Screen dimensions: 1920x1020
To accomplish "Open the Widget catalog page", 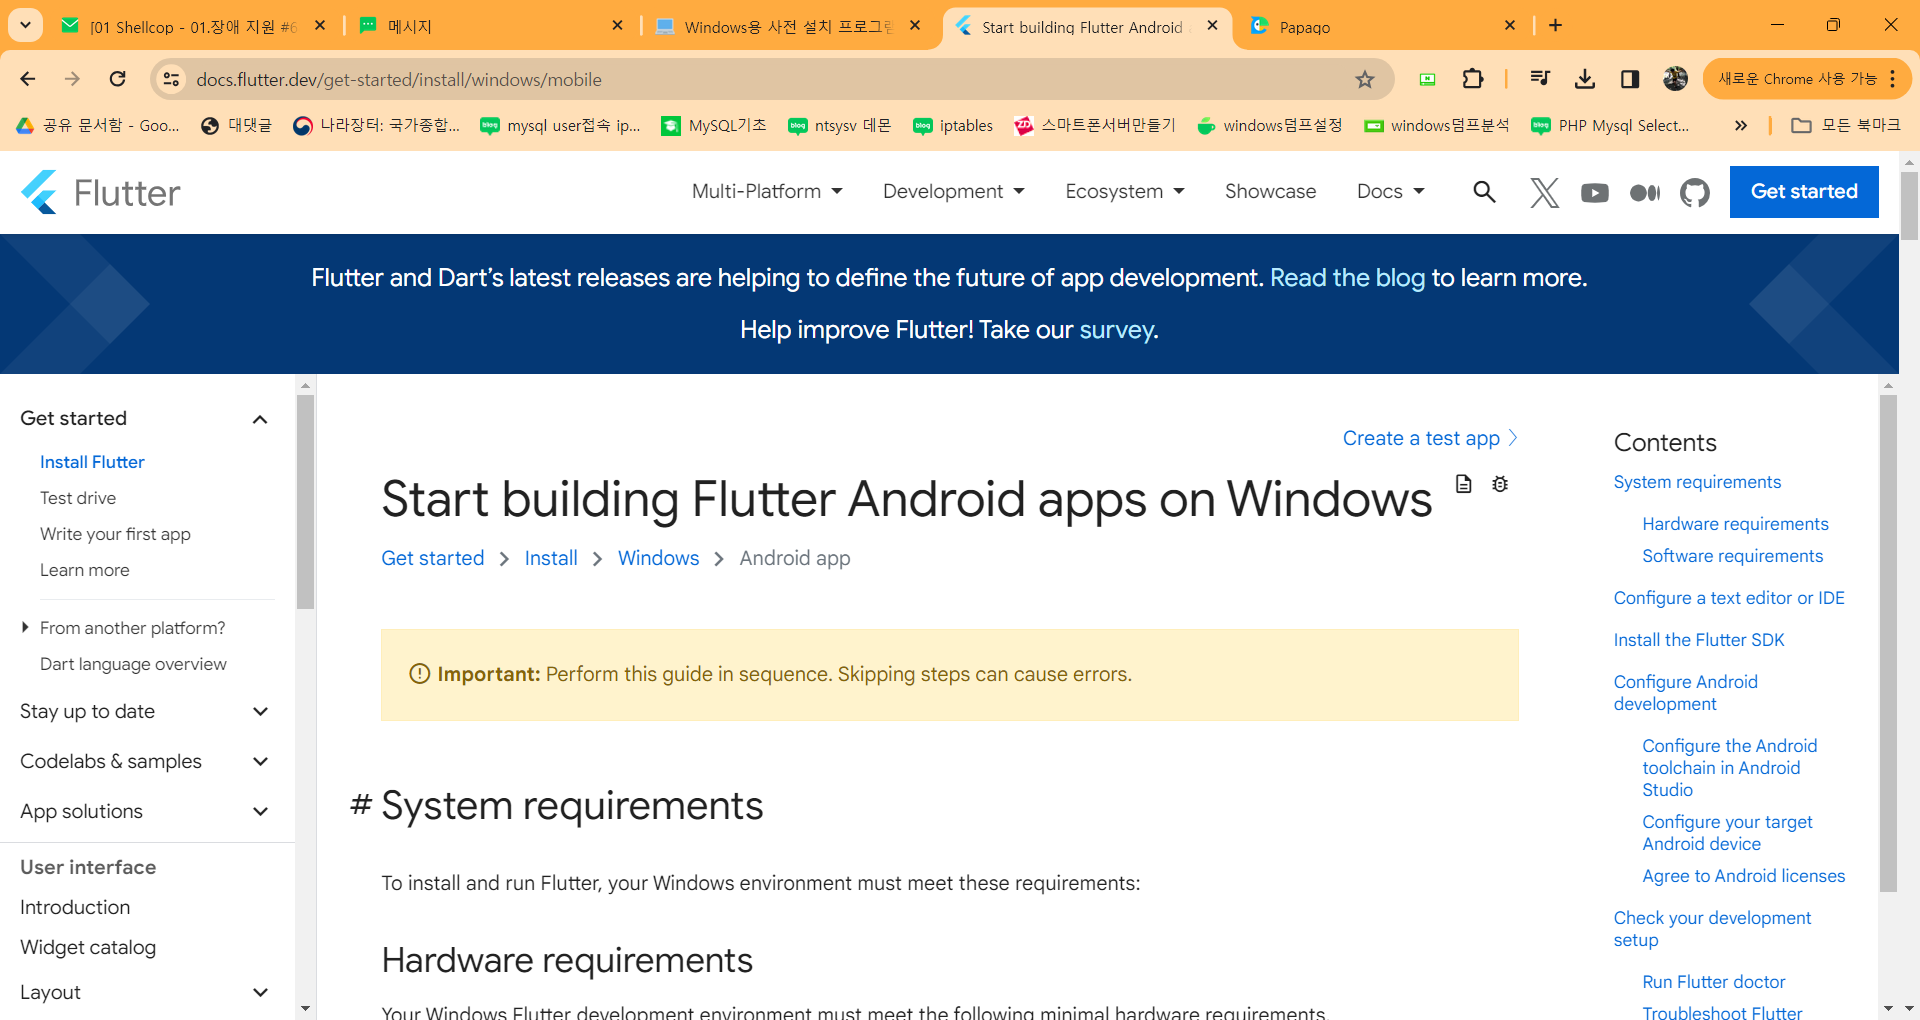I will click(x=88, y=947).
